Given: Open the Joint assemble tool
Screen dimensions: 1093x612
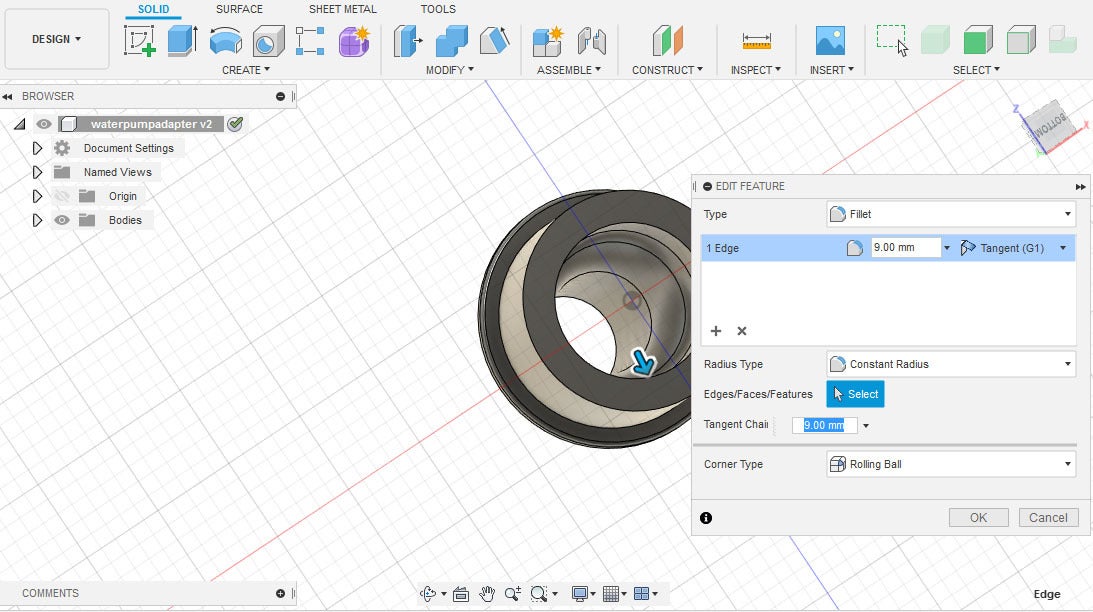Looking at the screenshot, I should [x=592, y=41].
